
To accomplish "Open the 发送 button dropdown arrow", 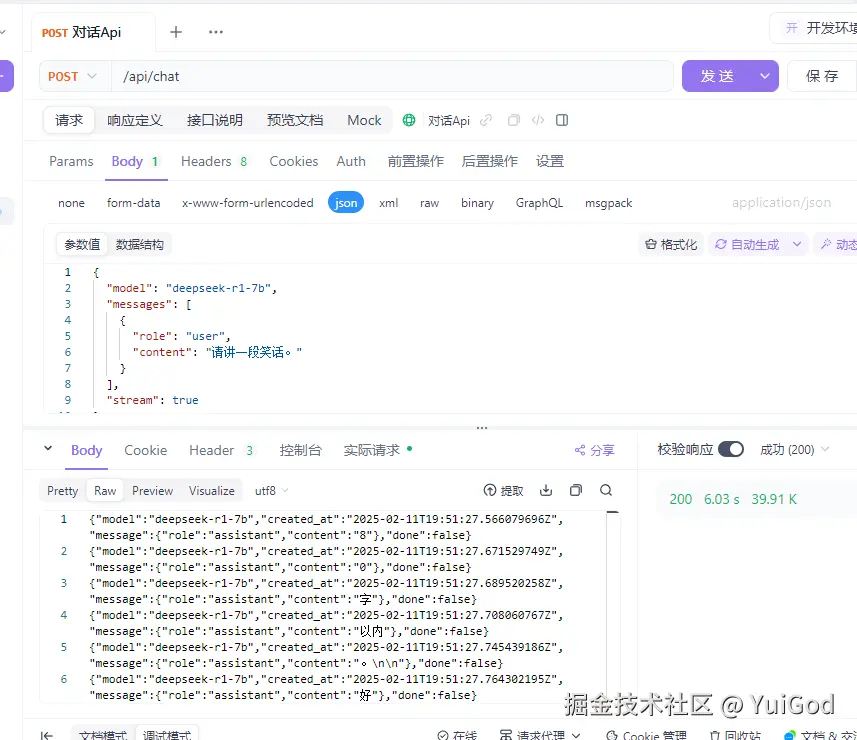I will 765,76.
